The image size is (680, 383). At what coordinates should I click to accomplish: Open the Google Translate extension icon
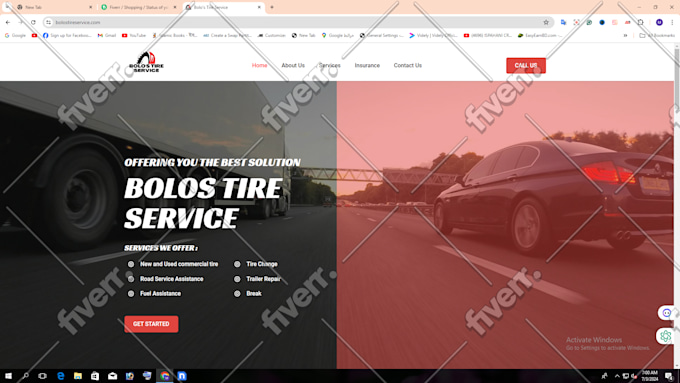coord(563,22)
